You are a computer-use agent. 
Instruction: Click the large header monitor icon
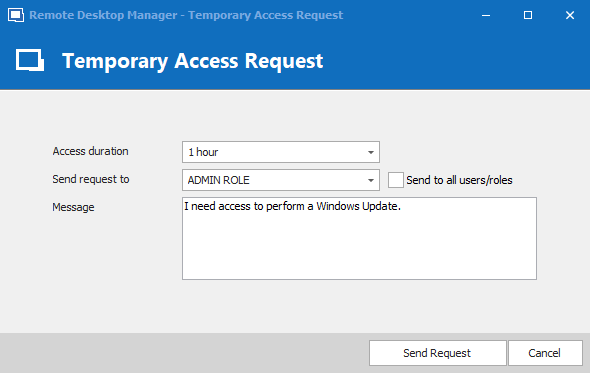coord(30,60)
